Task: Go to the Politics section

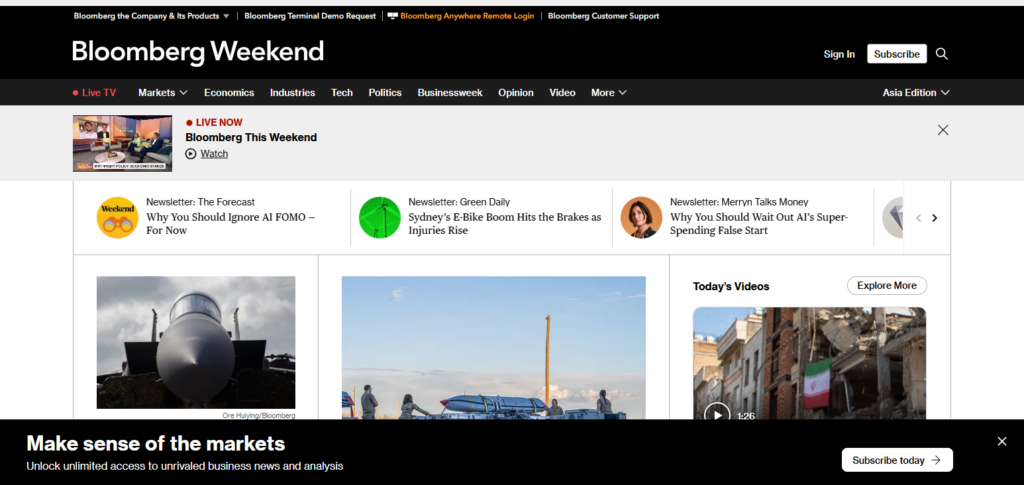Action: [x=385, y=93]
